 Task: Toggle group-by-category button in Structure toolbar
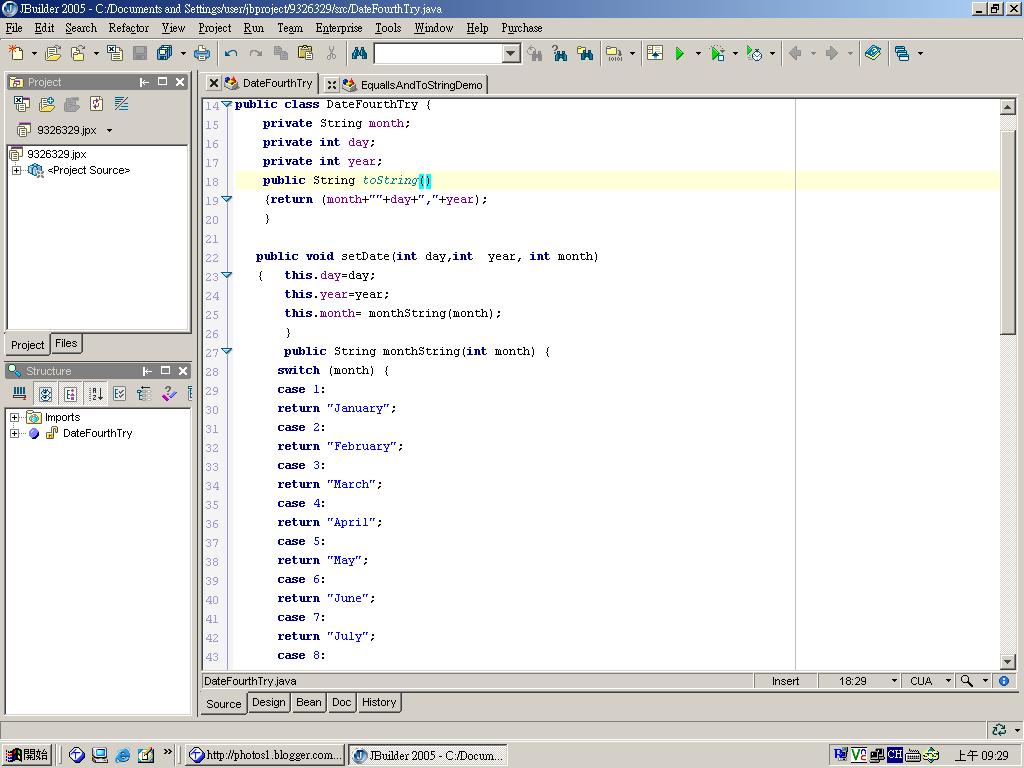pyautogui.click(x=70, y=394)
